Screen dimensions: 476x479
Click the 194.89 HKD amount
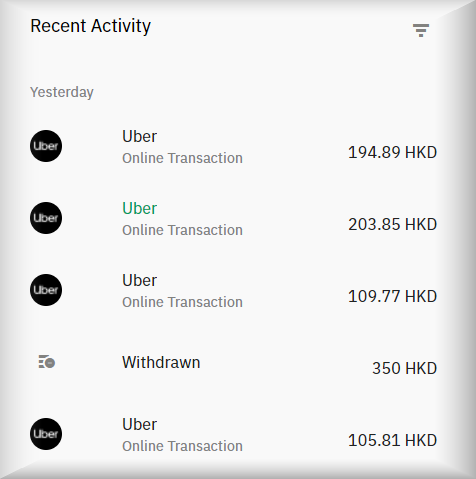coord(392,152)
